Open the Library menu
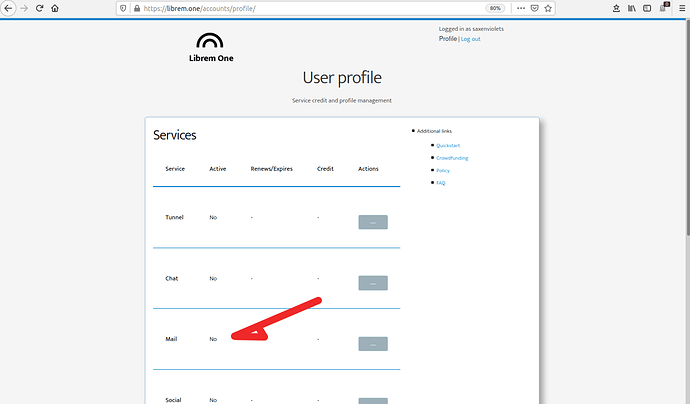690x404 pixels. 632,8
